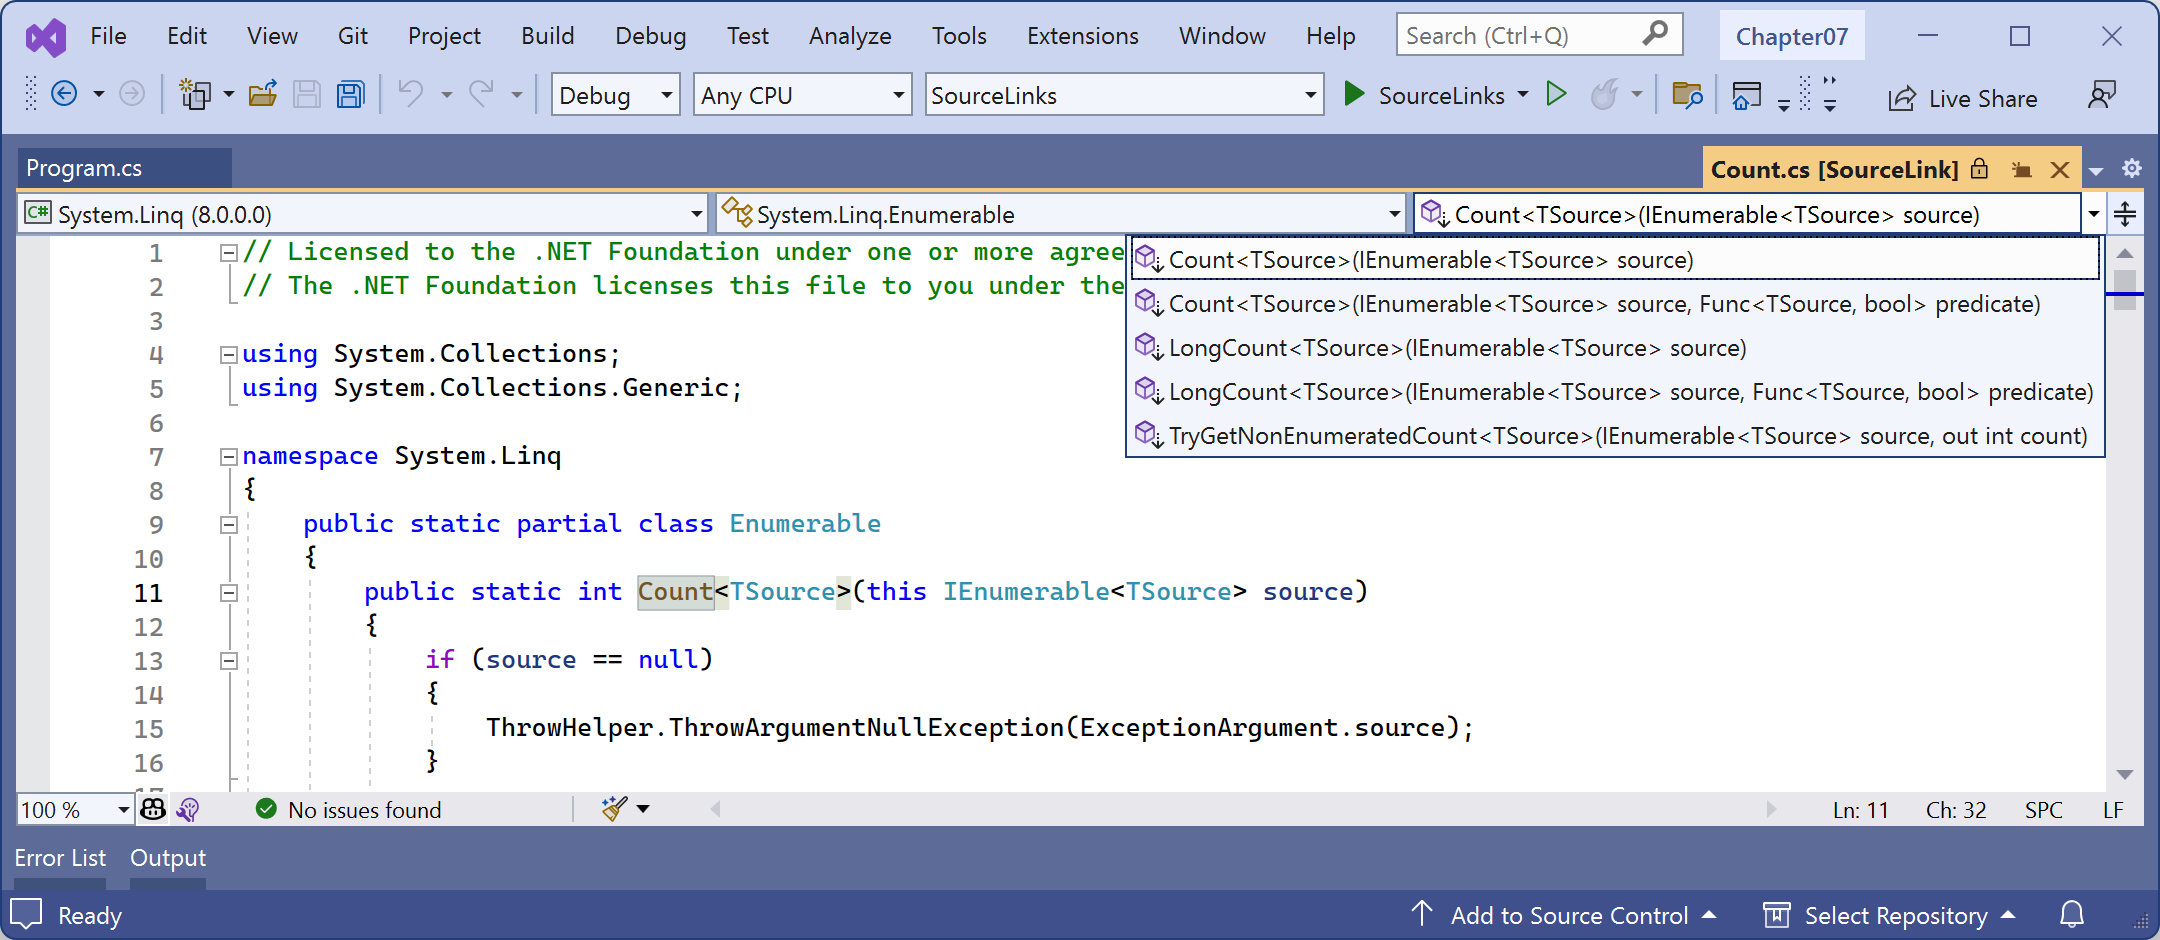The image size is (2160, 940).
Task: Open the code cleanup dropdown arrow
Action: 643,808
